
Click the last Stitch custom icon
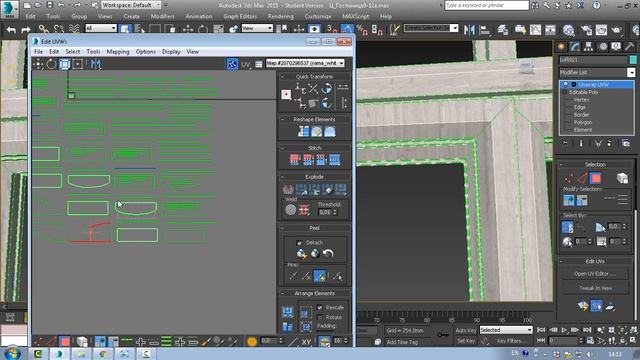(x=334, y=160)
